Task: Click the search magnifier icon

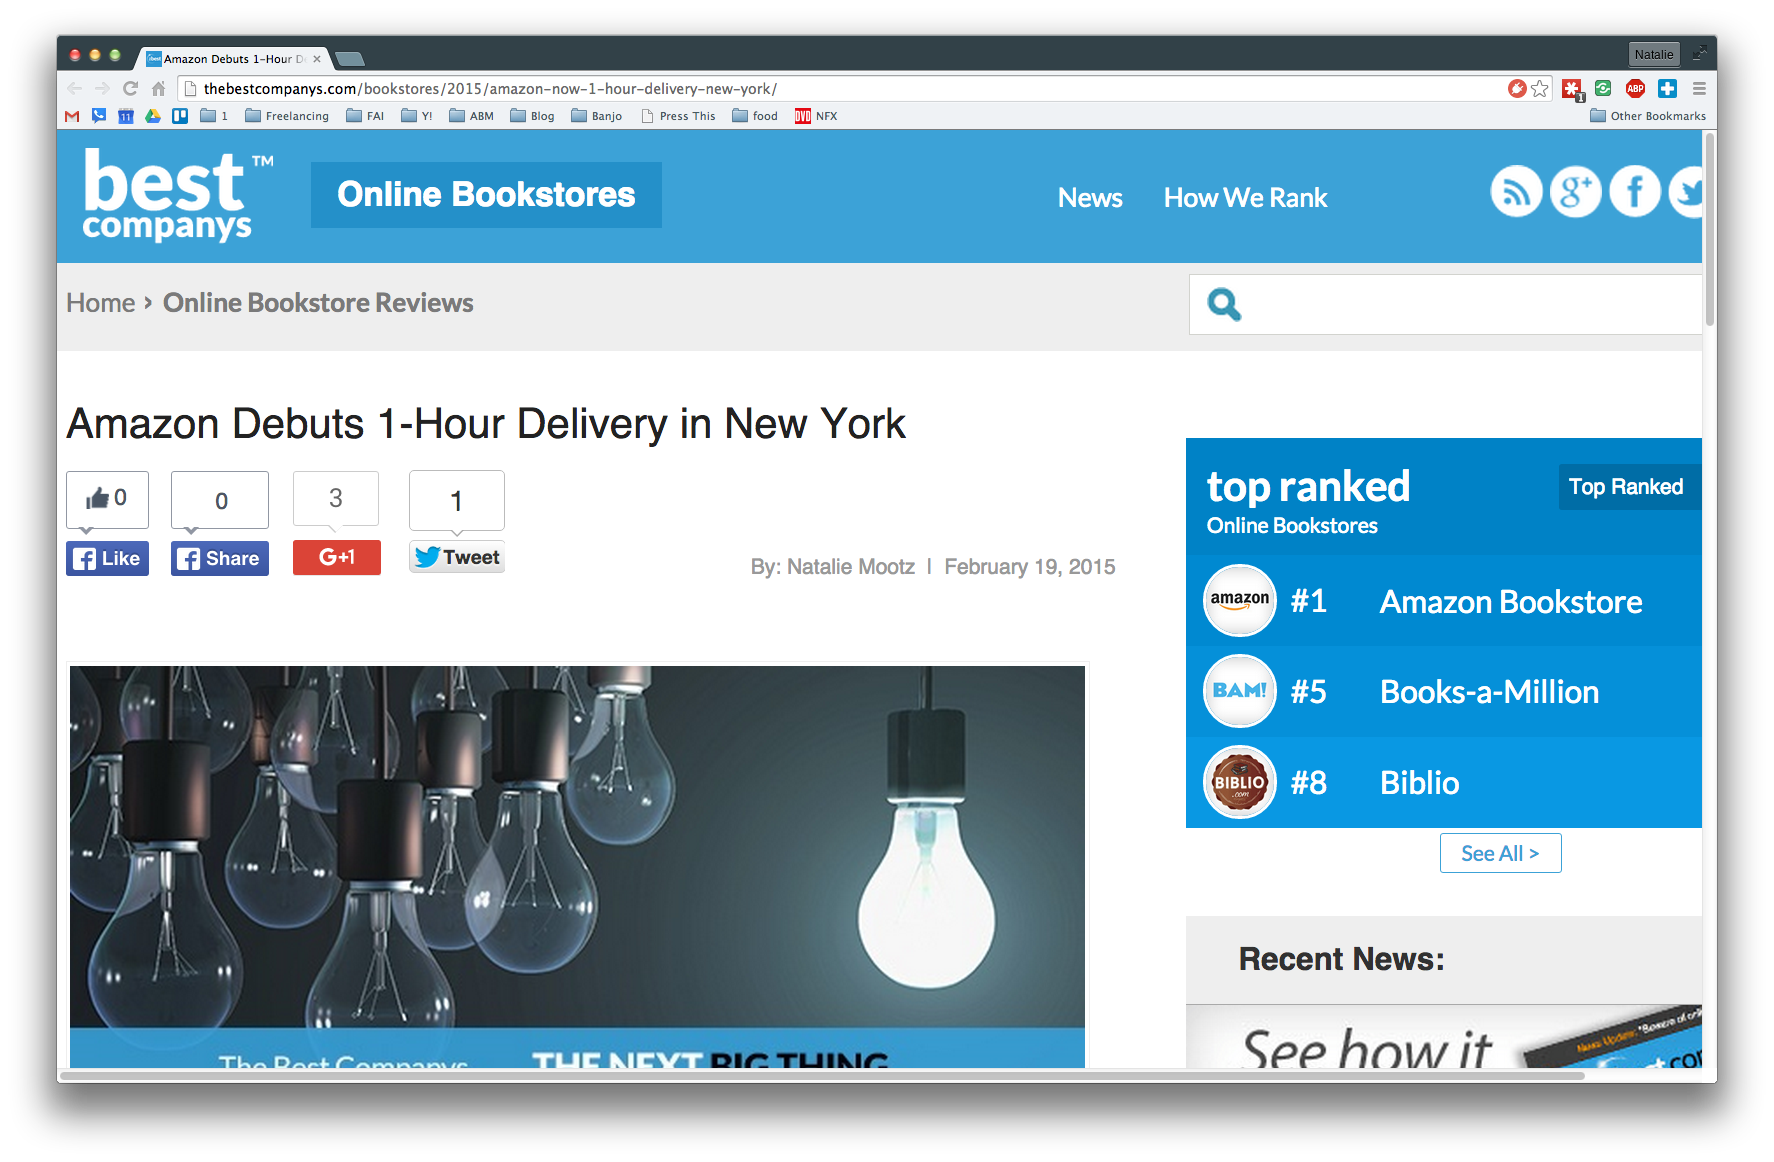Action: pyautogui.click(x=1224, y=304)
